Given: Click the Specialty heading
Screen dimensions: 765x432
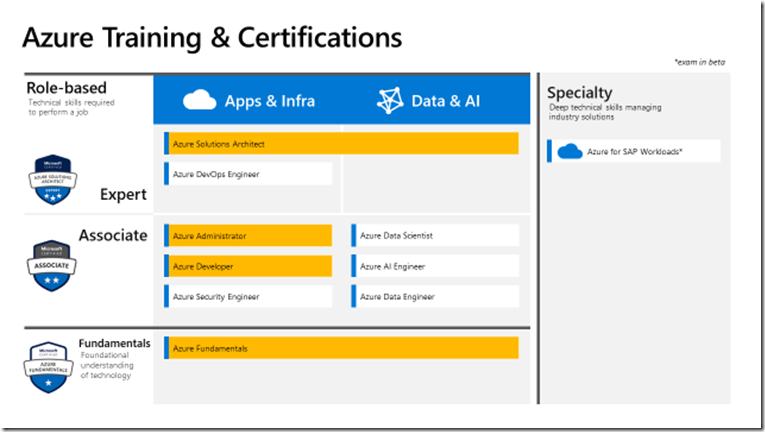Looking at the screenshot, I should click(x=580, y=92).
